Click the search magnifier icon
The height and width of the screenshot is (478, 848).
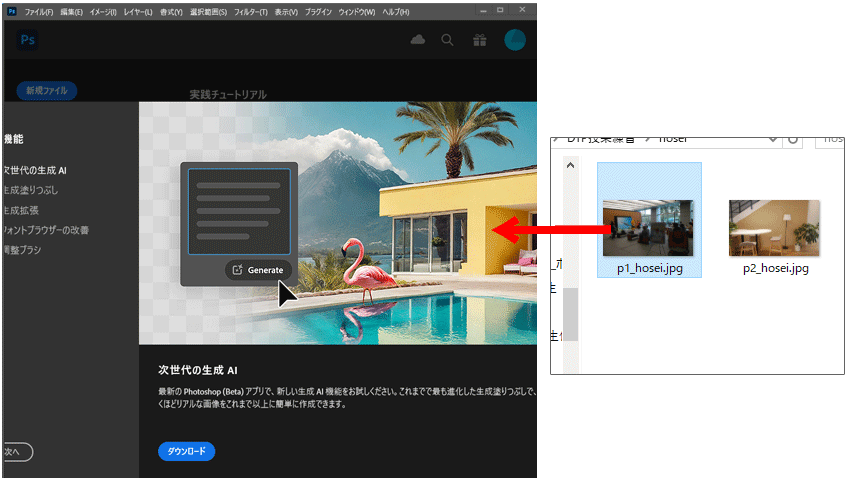pos(448,40)
